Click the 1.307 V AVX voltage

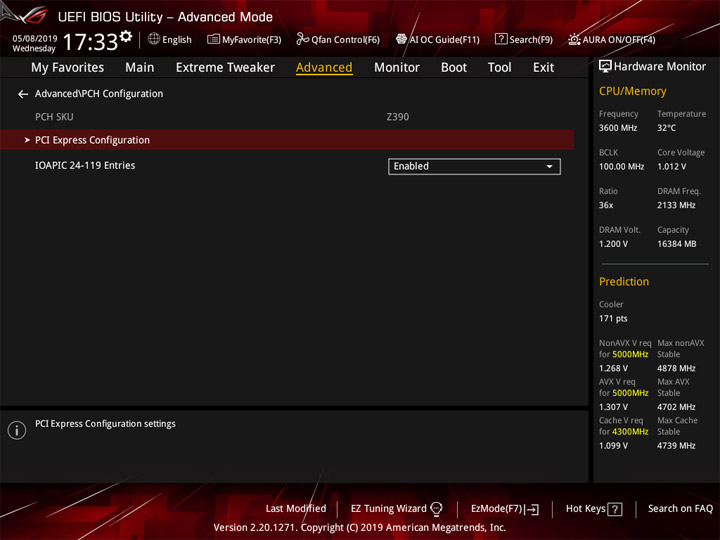coord(613,407)
